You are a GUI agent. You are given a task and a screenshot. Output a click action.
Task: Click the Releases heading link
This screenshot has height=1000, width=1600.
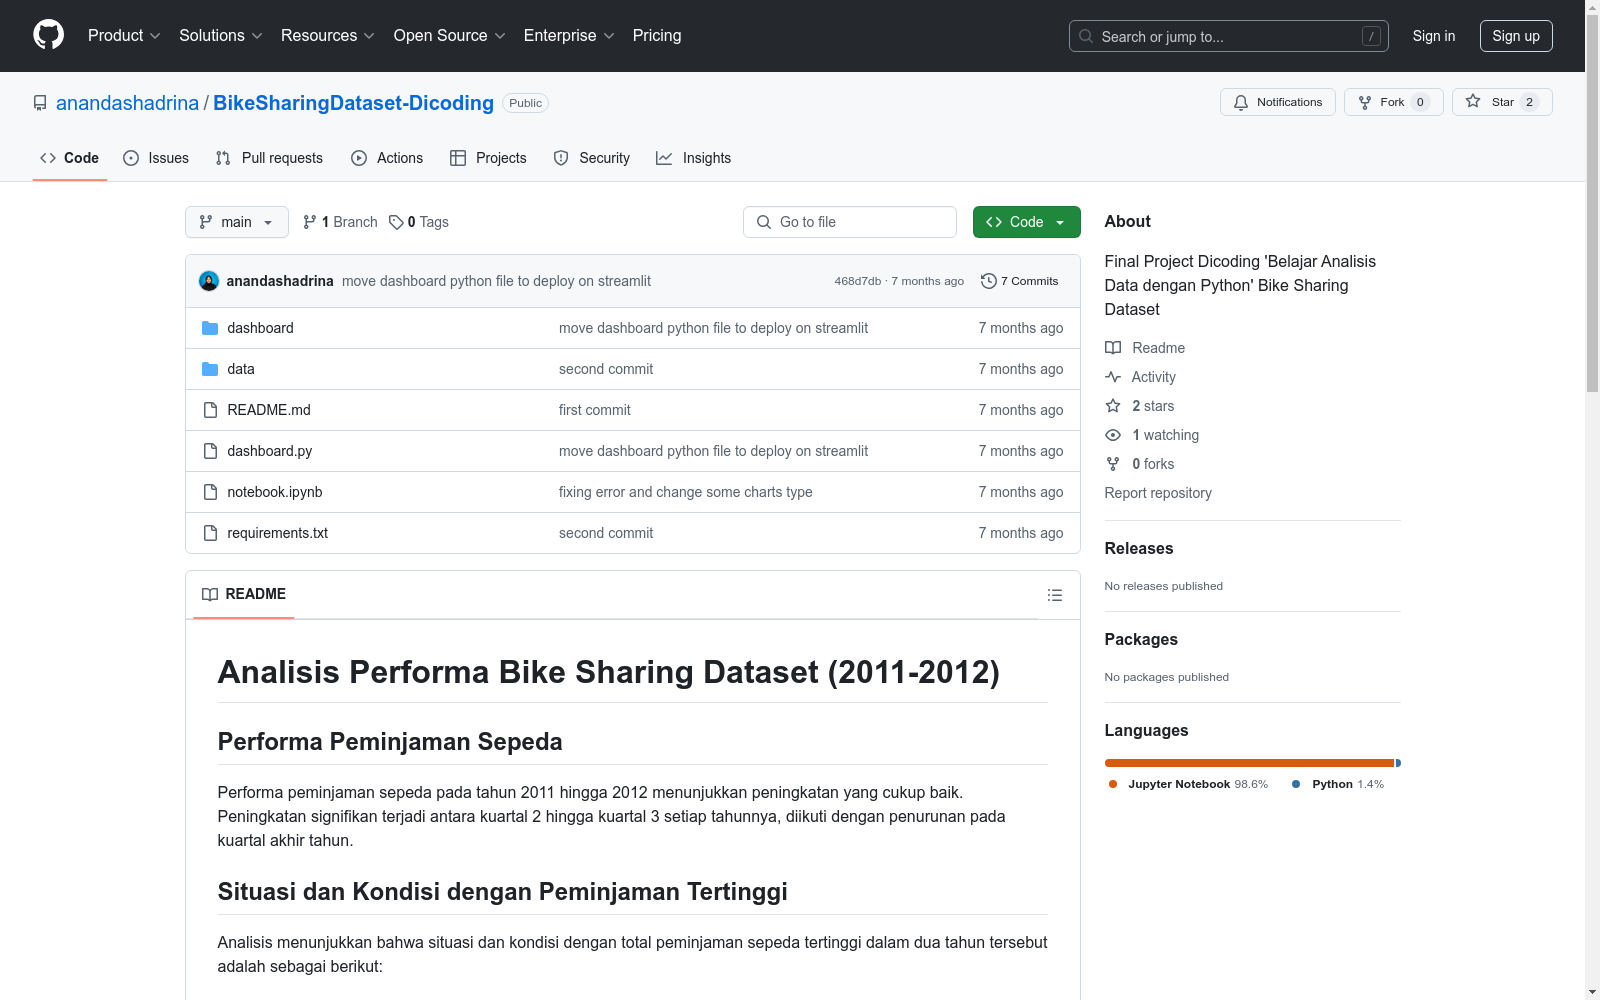point(1139,548)
